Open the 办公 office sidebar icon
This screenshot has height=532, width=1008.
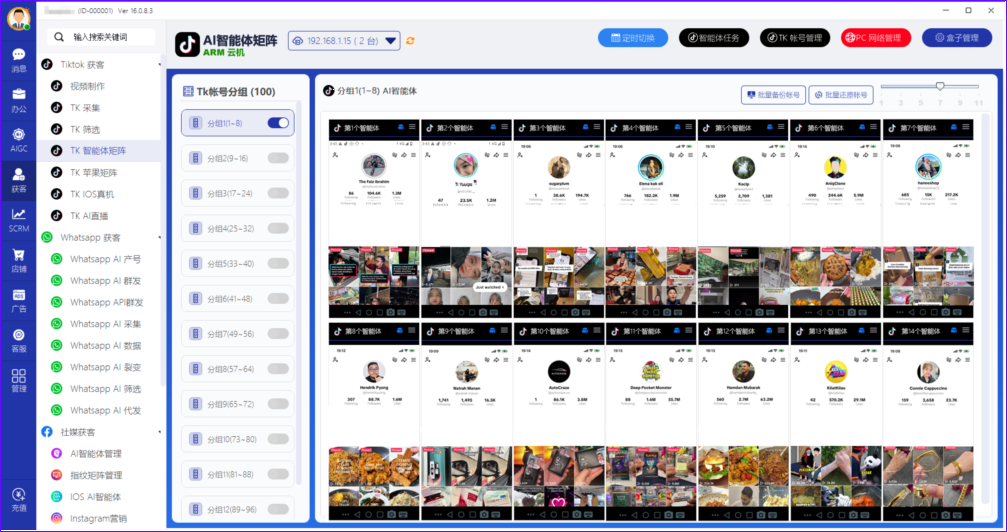pos(19,100)
